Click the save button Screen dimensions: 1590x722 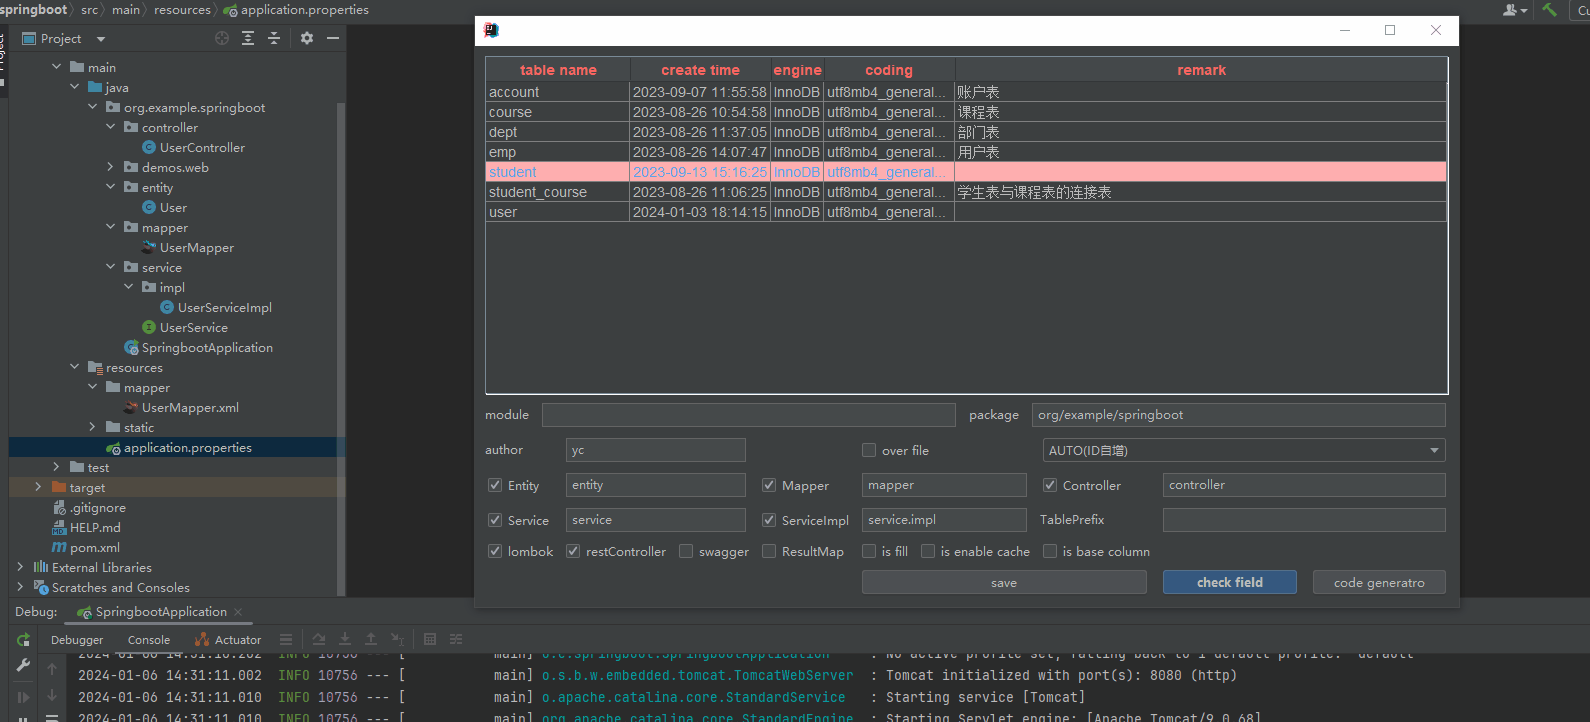tap(1003, 583)
